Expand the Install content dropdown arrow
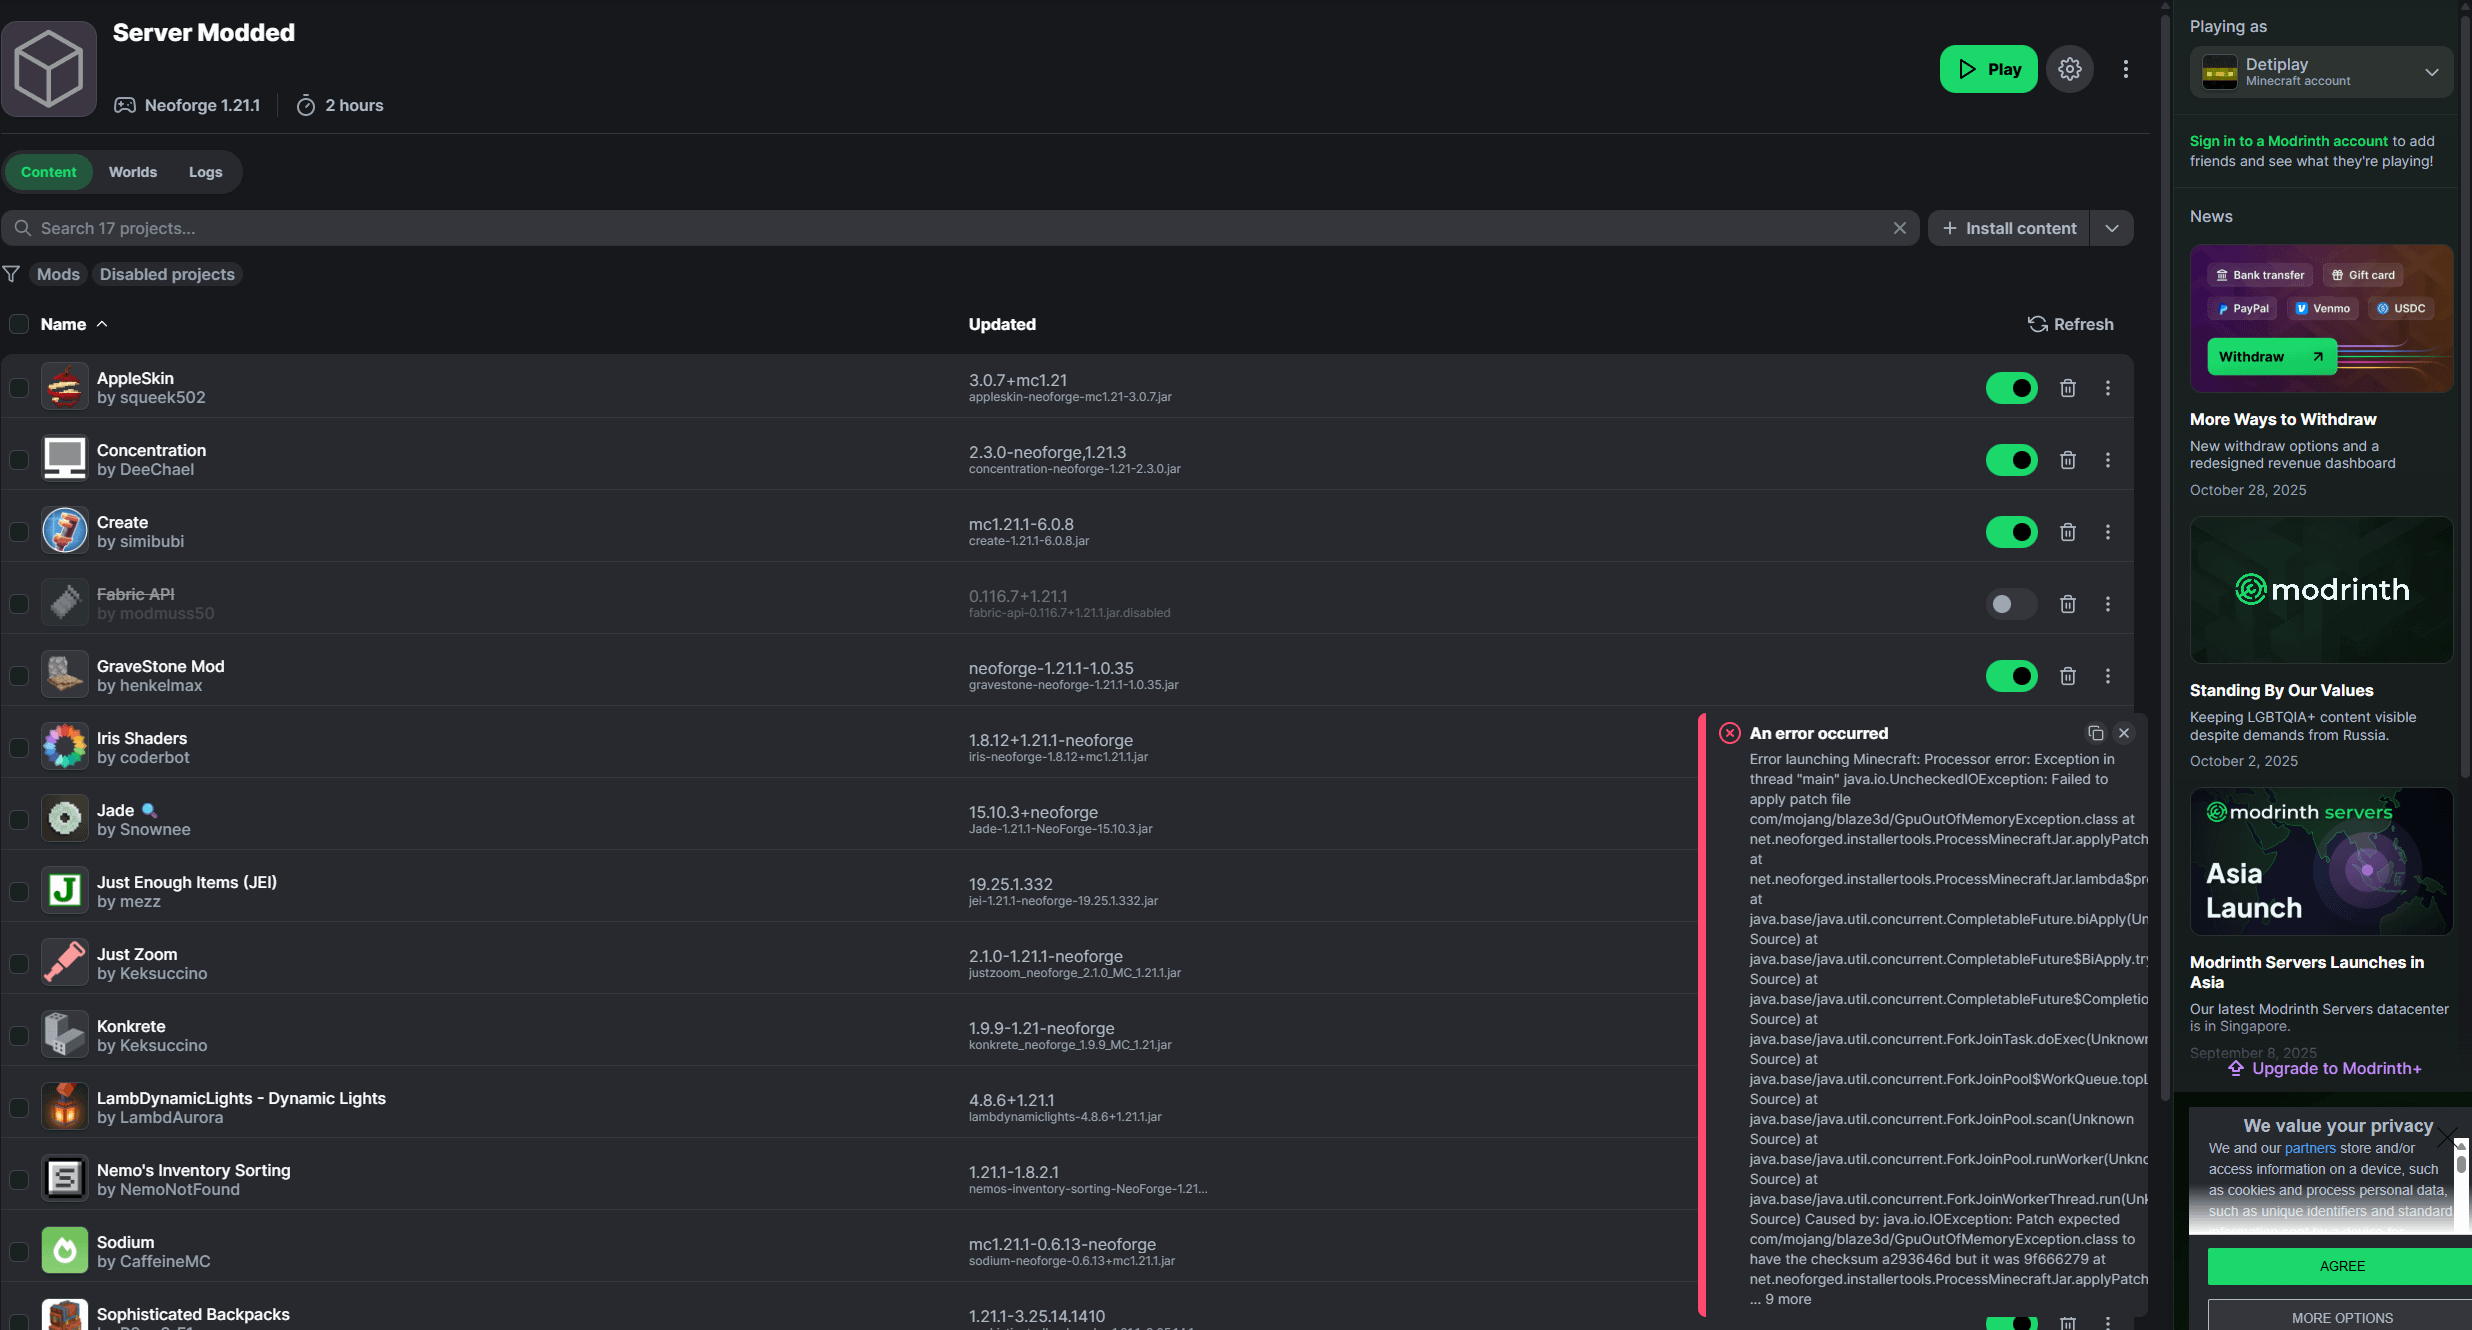Screen dimensions: 2472x1330 (2111, 228)
